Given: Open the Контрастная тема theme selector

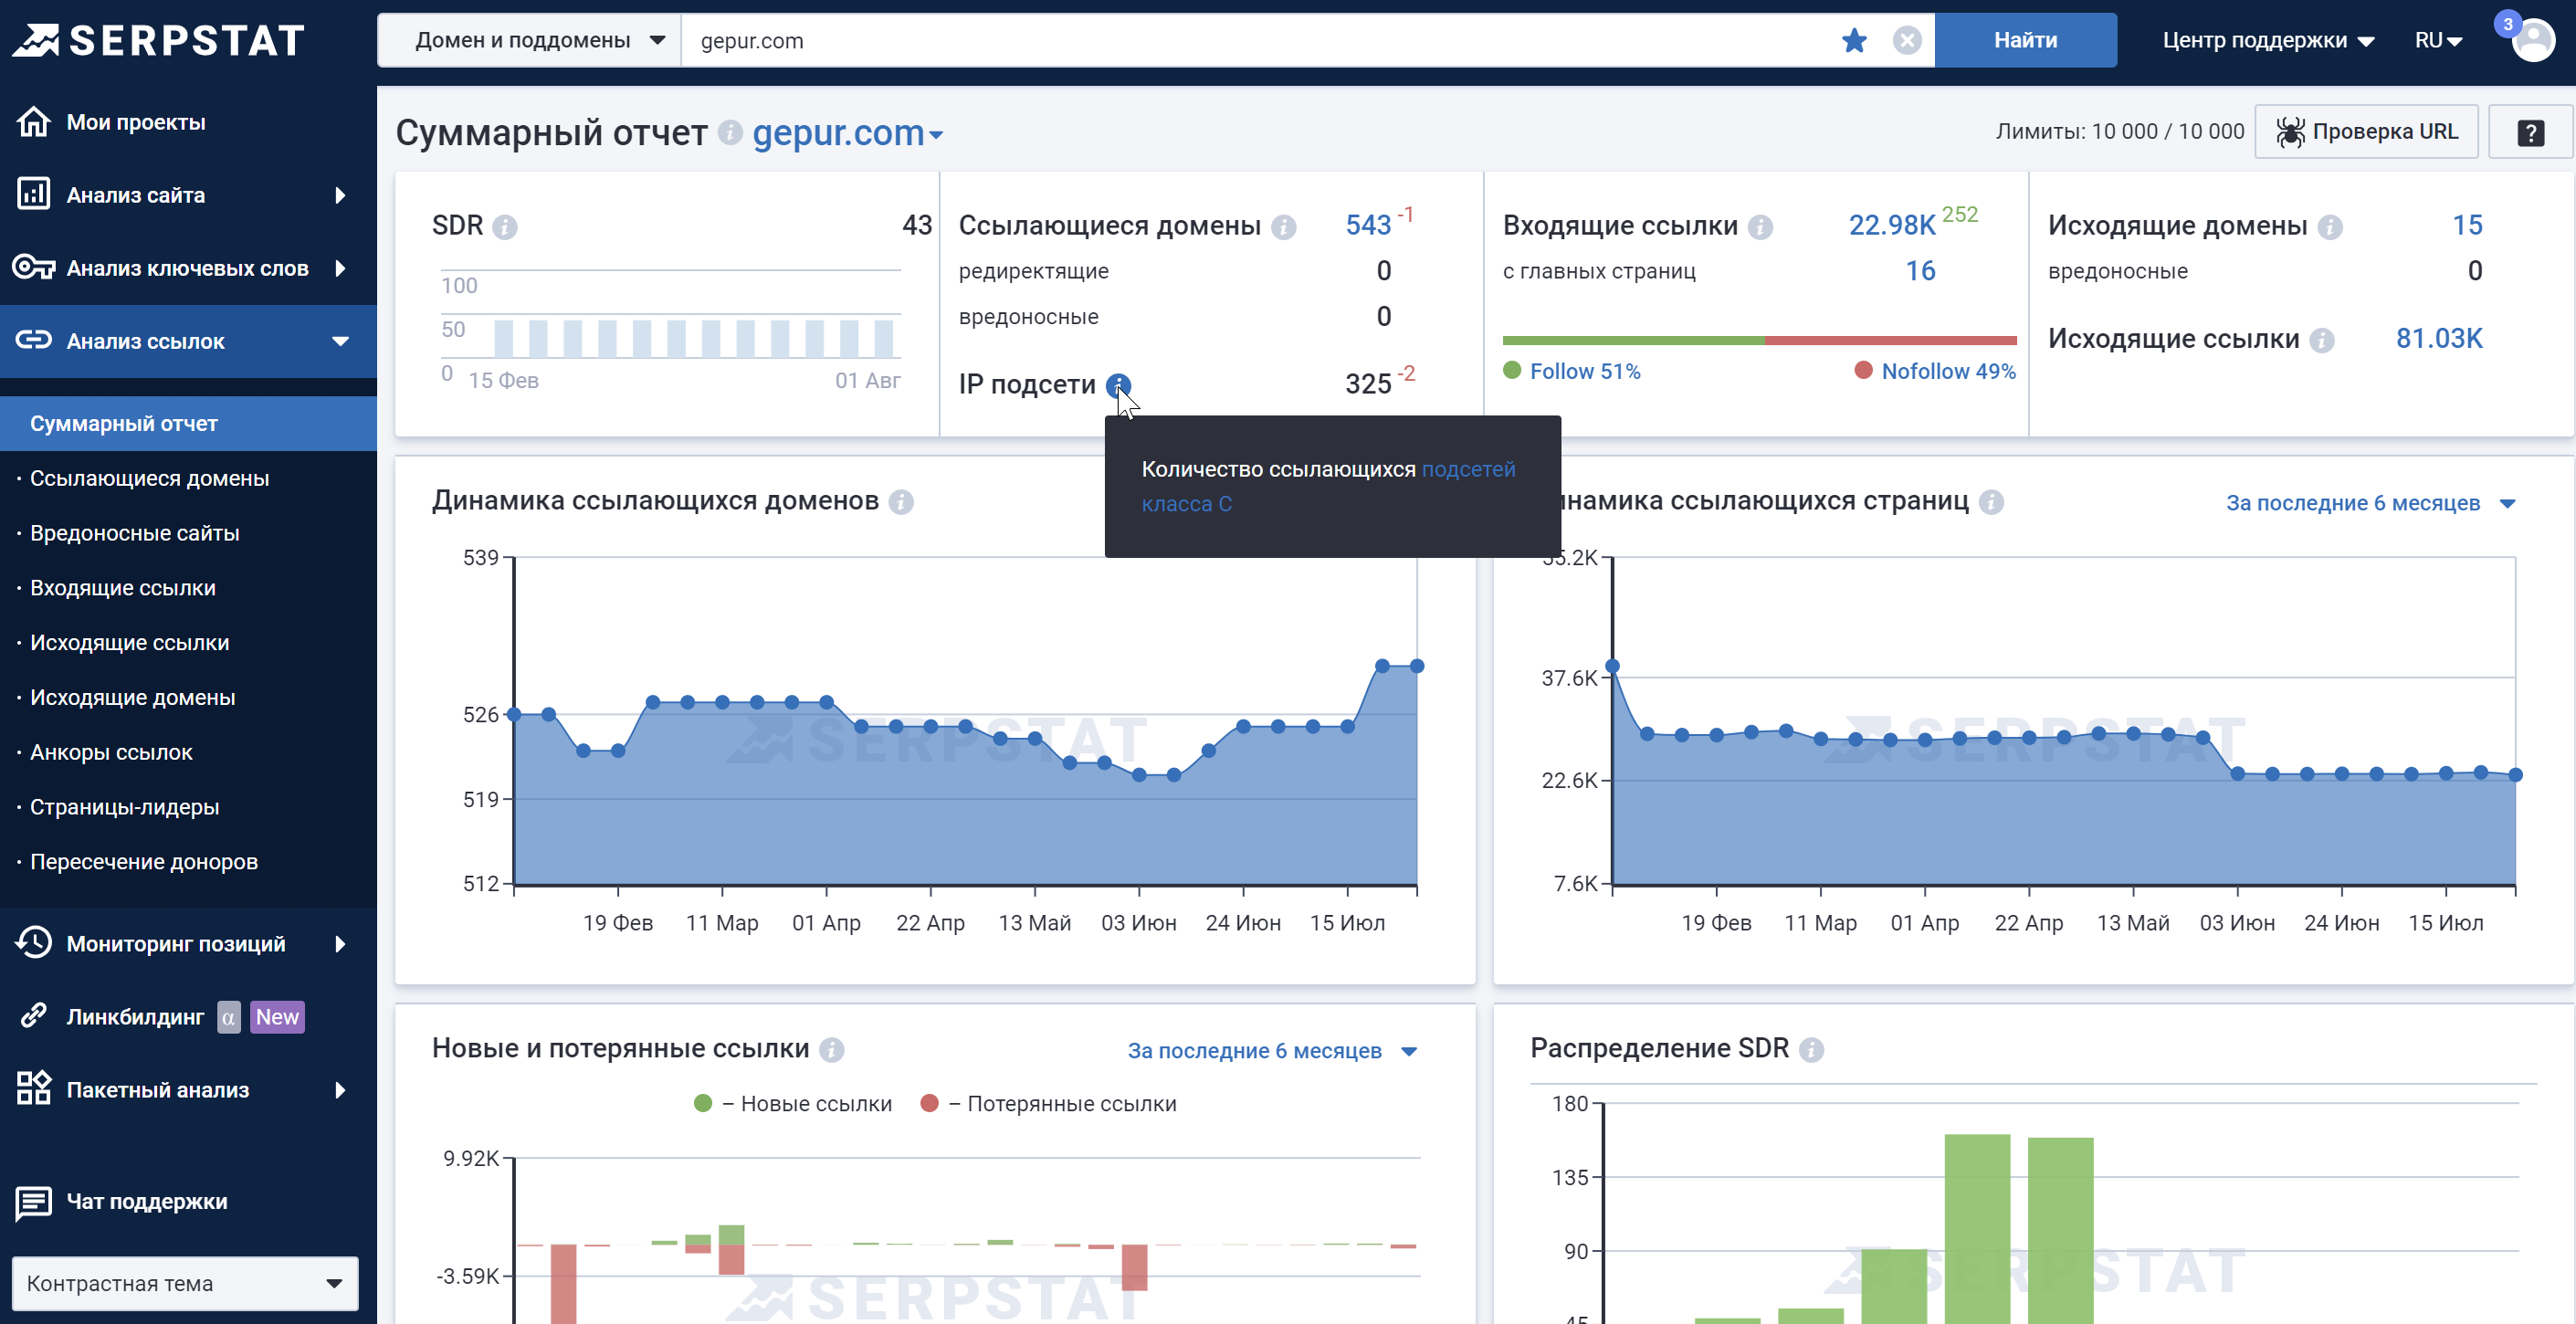Looking at the screenshot, I should click(x=184, y=1283).
